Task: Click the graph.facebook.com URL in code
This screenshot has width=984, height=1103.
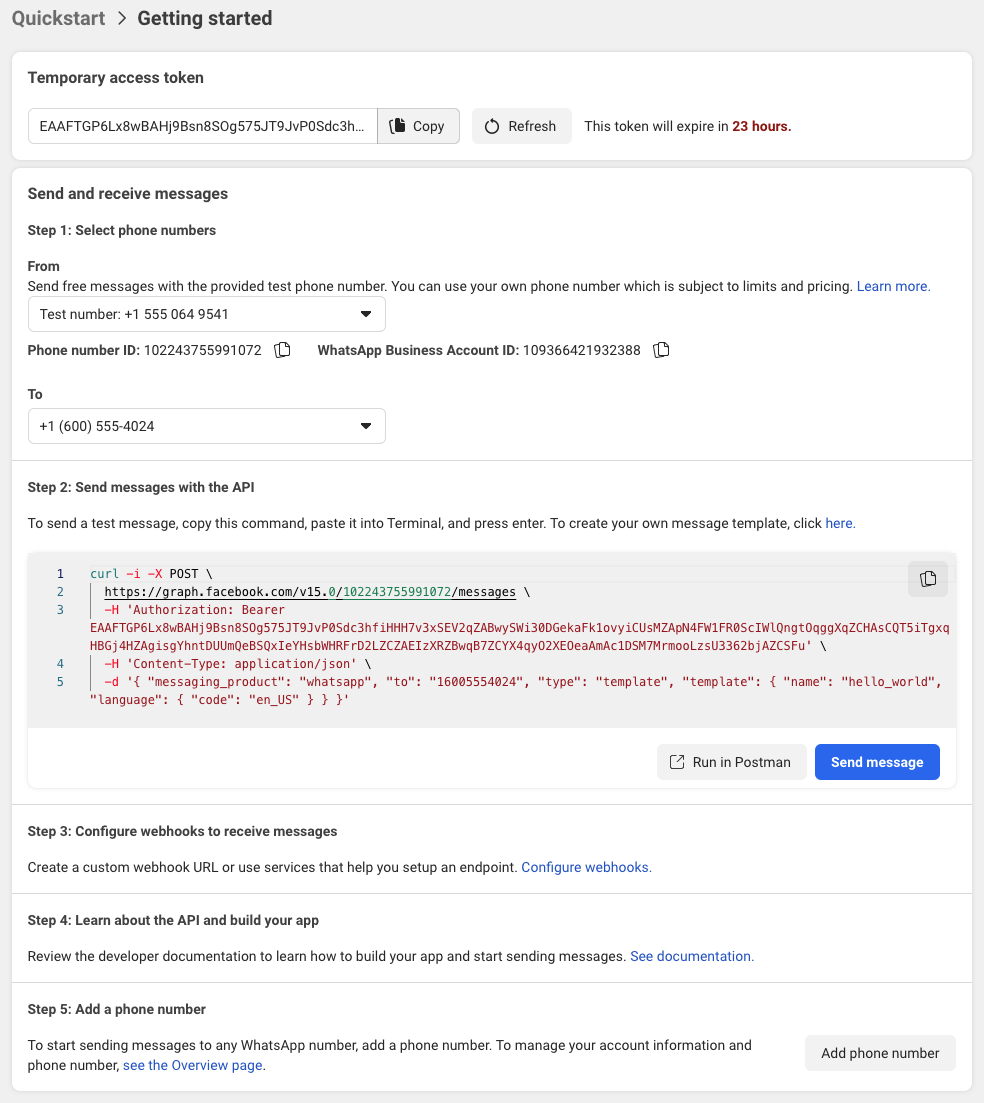Action: click(310, 592)
